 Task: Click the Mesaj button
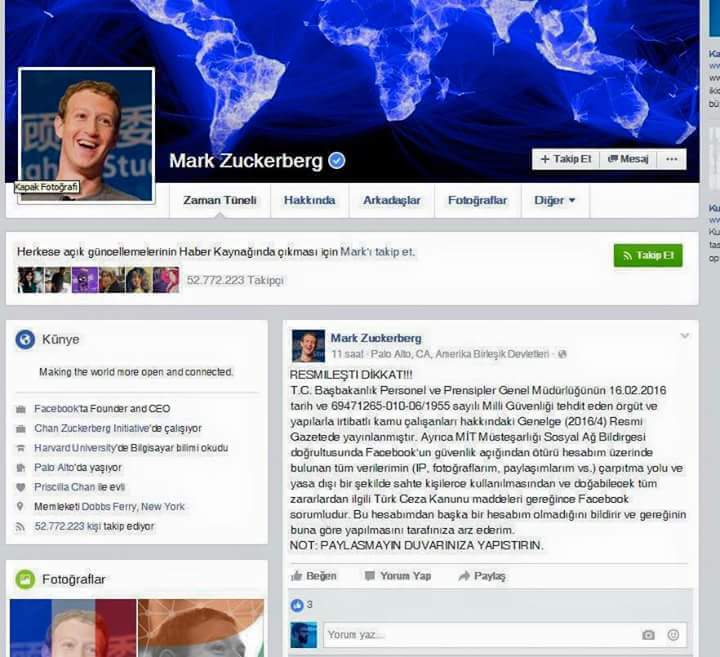click(628, 159)
